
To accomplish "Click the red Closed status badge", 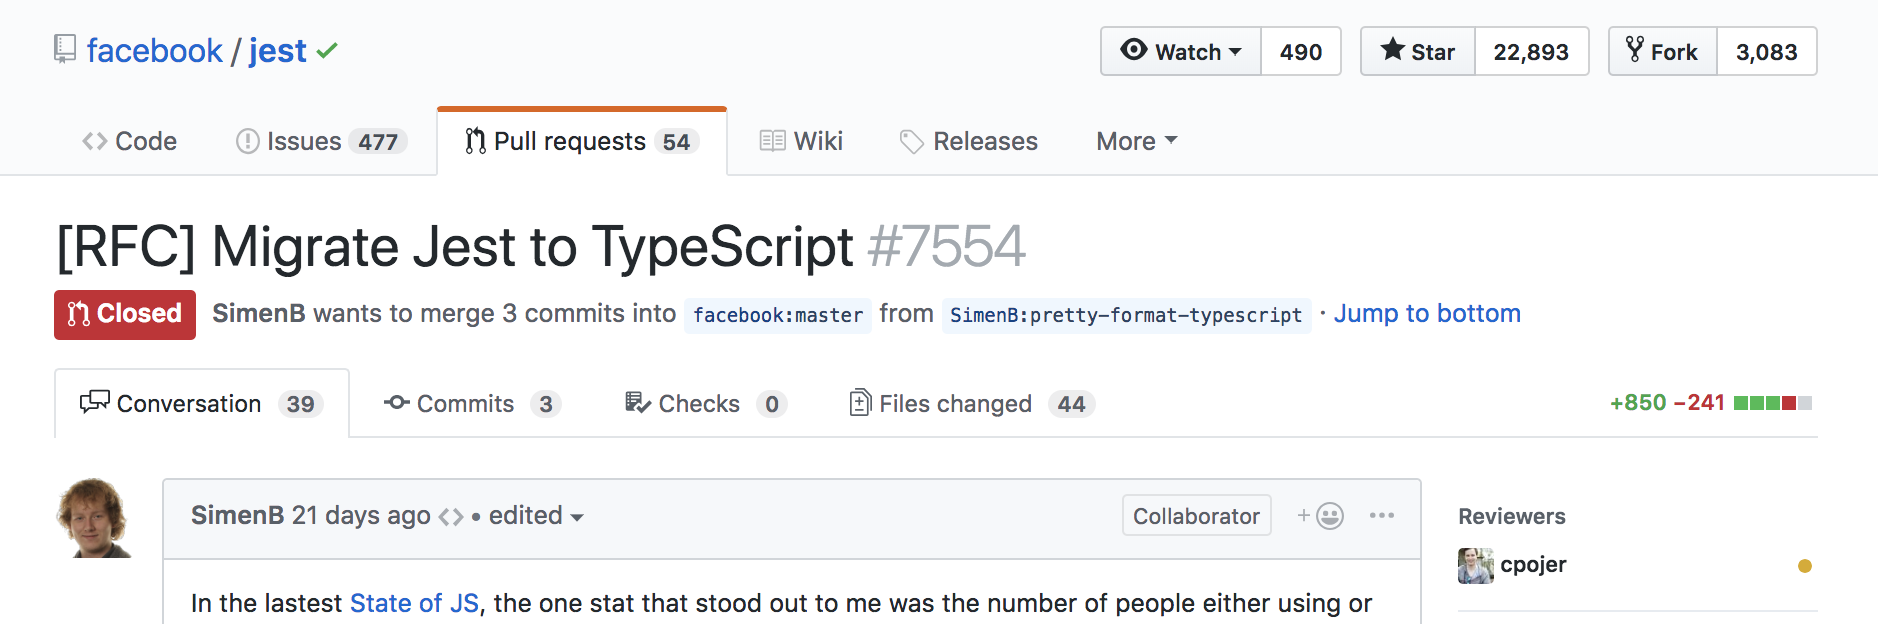I will coord(125,314).
